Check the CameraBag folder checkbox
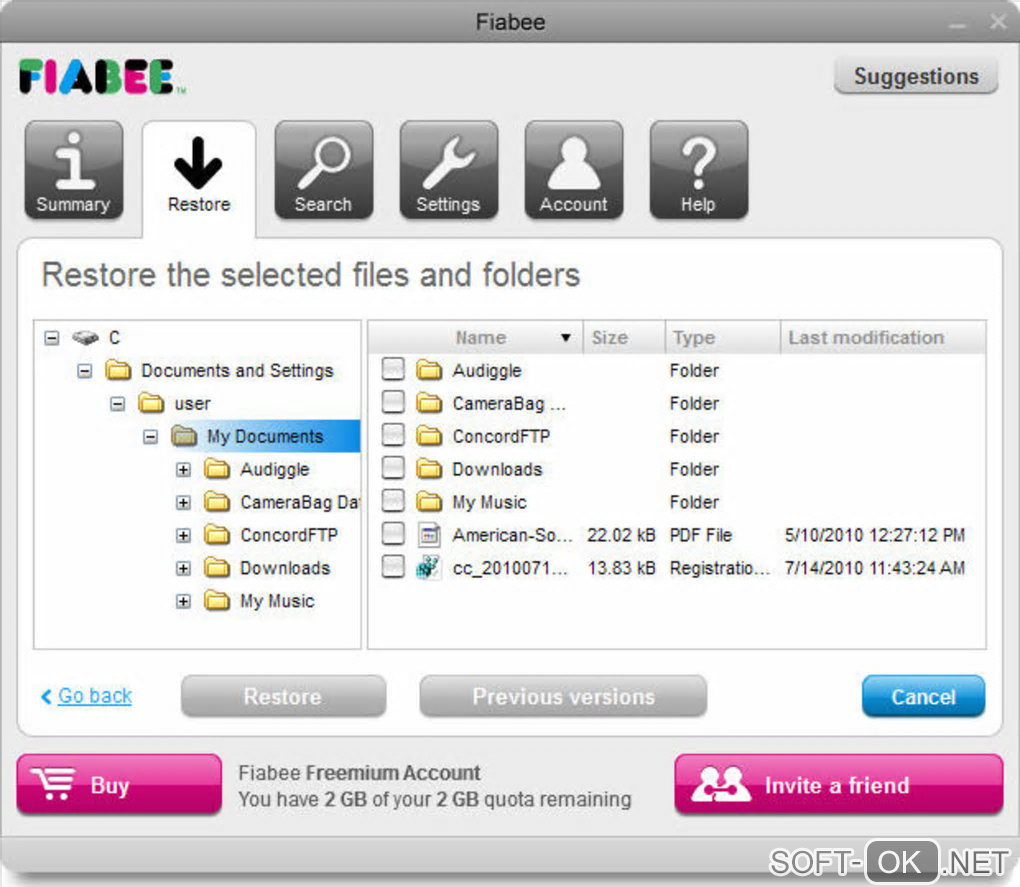1020x887 pixels. coord(393,402)
